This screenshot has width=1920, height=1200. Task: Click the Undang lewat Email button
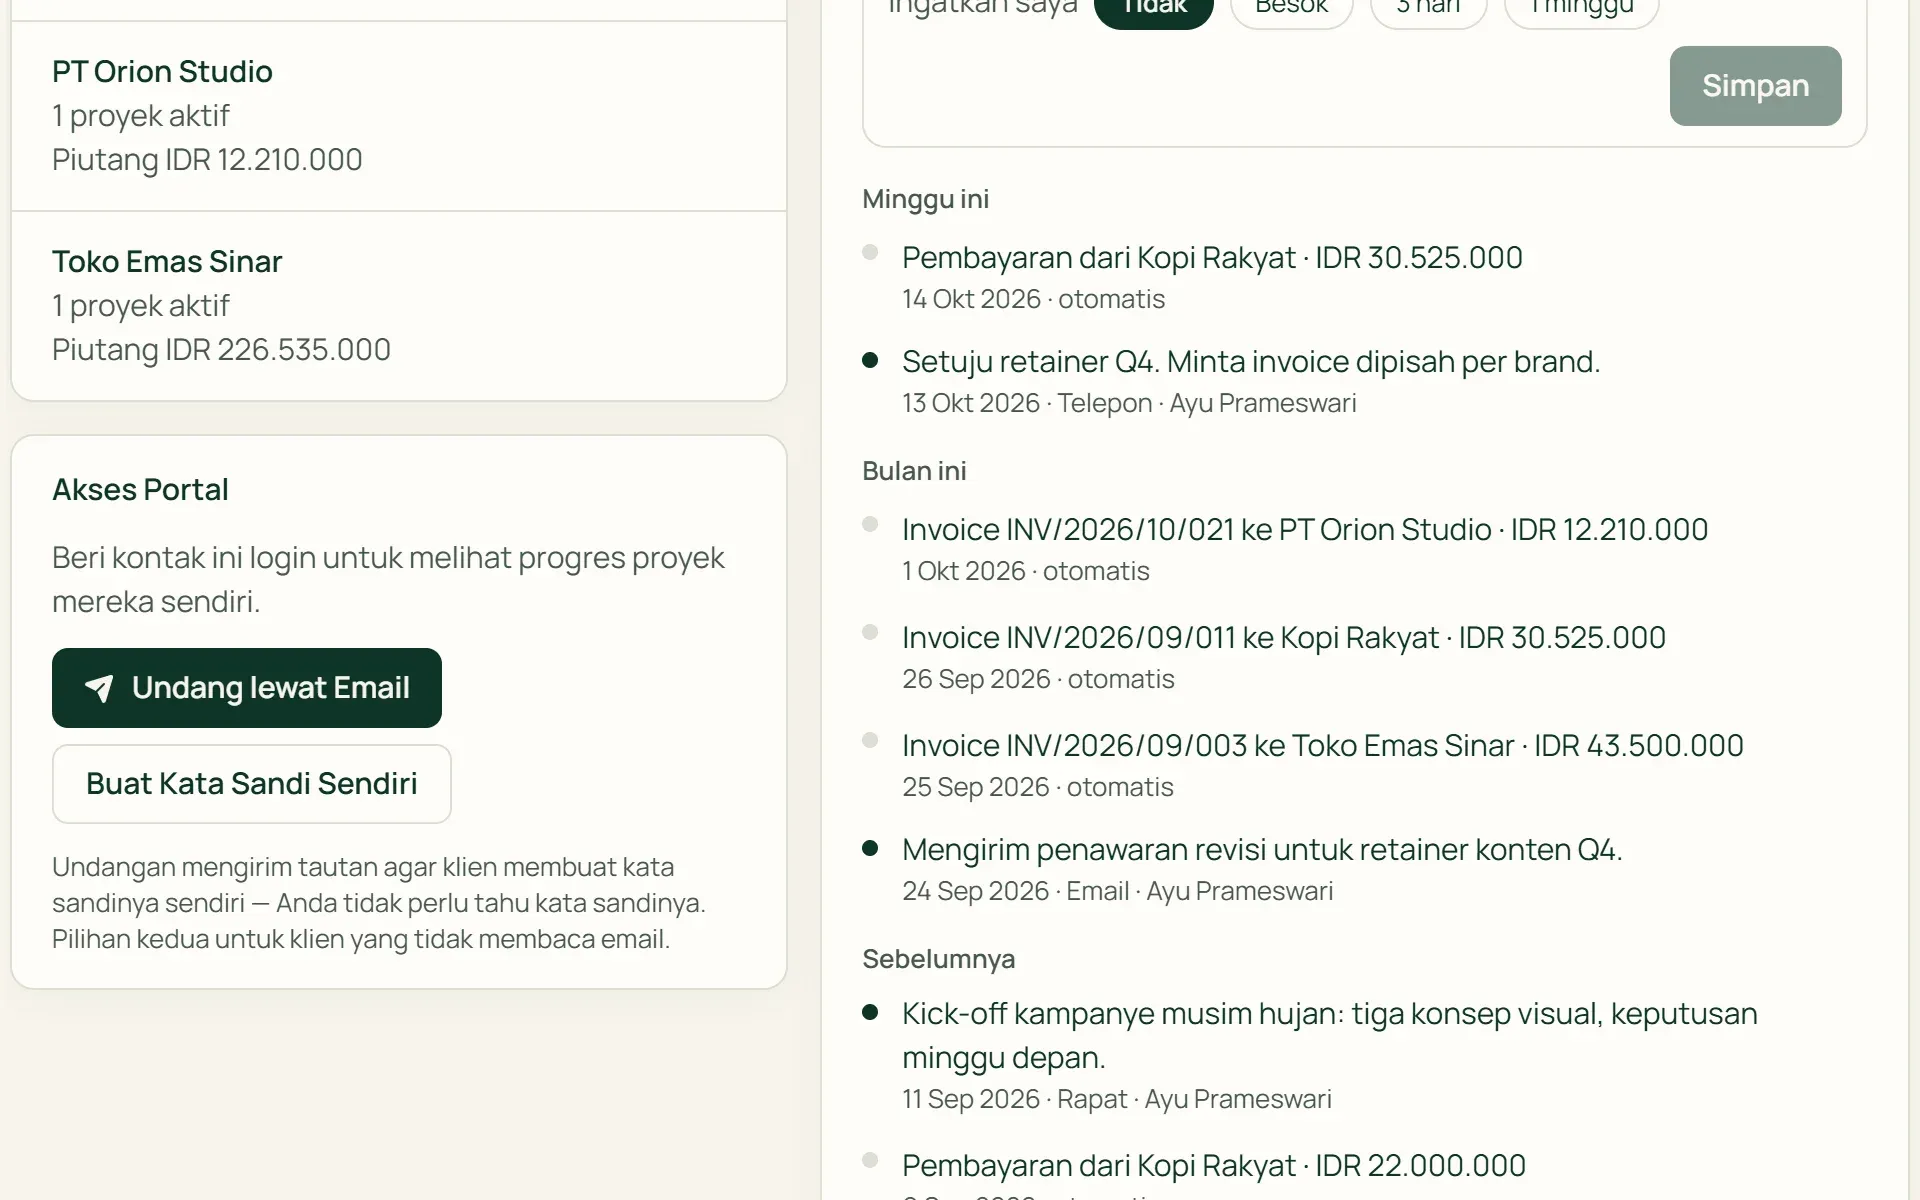[x=247, y=688]
